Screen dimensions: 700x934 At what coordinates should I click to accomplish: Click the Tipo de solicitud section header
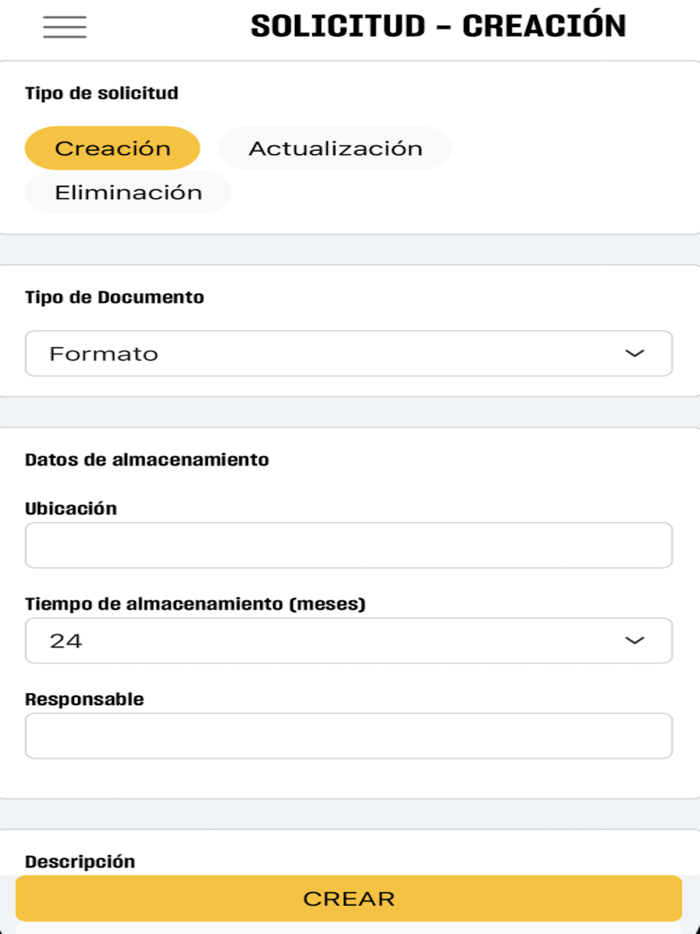100,92
